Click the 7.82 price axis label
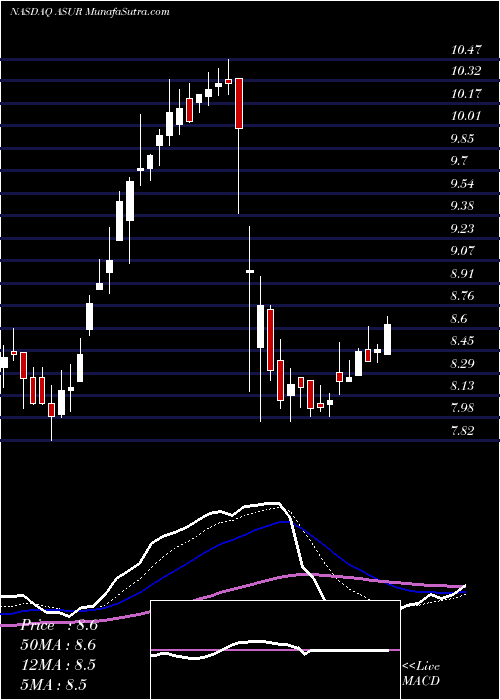The height and width of the screenshot is (700, 500). pos(462,430)
